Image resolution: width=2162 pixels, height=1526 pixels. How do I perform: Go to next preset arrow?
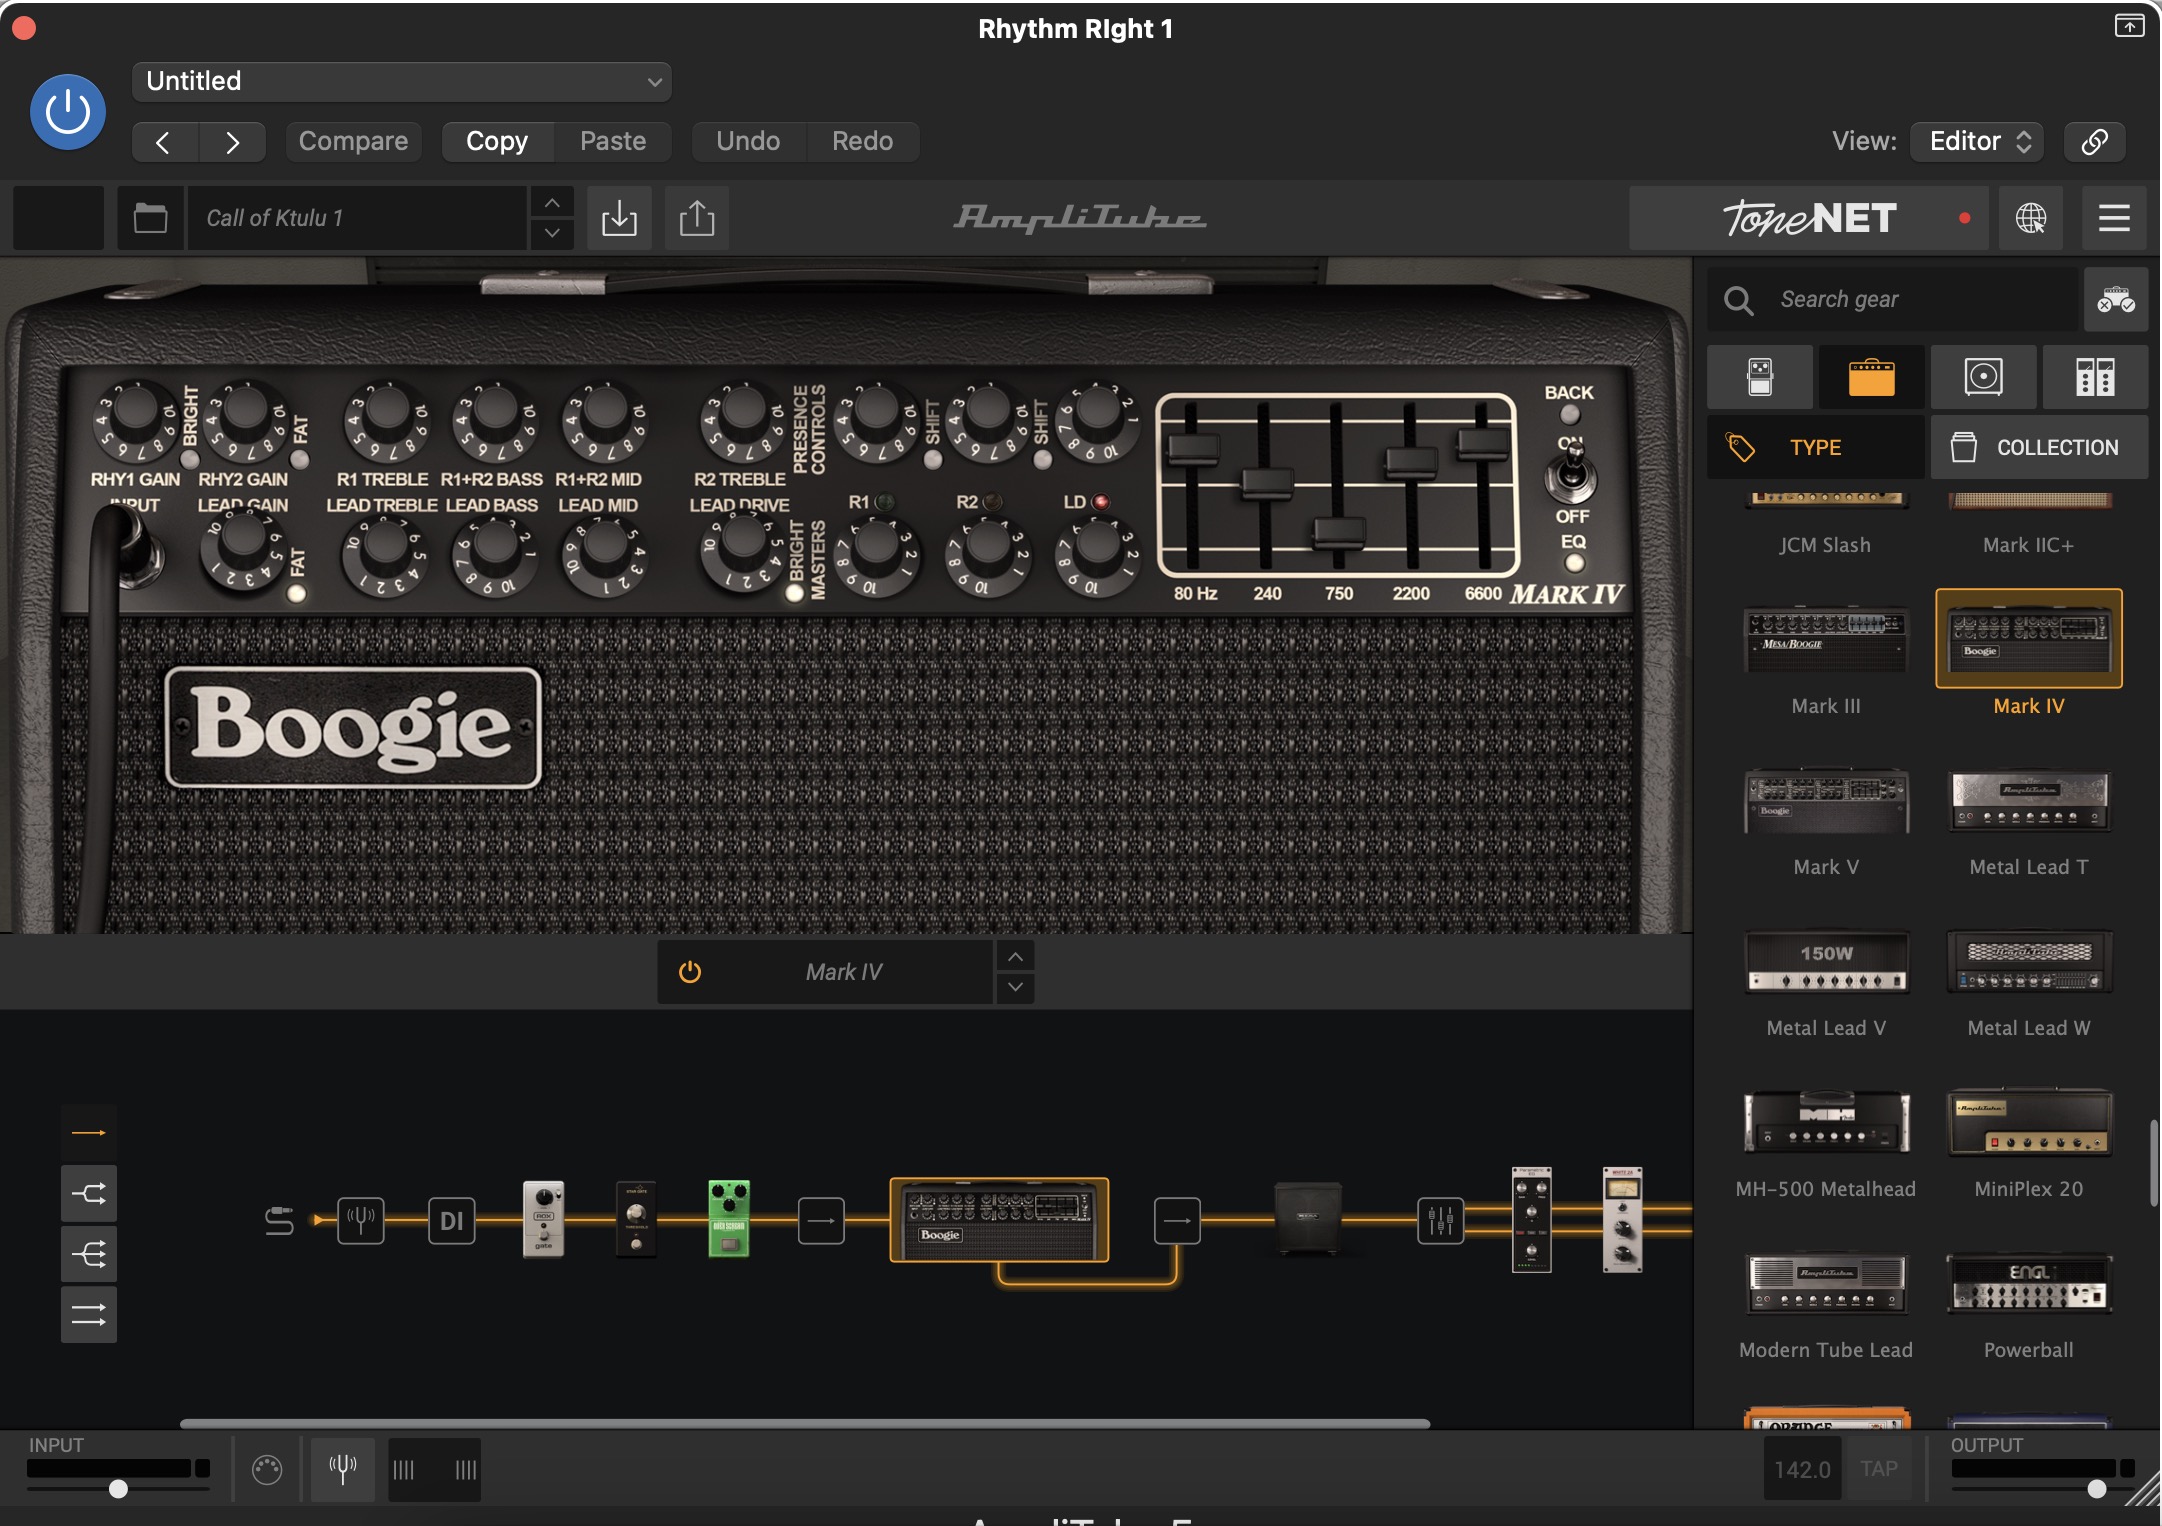click(232, 142)
